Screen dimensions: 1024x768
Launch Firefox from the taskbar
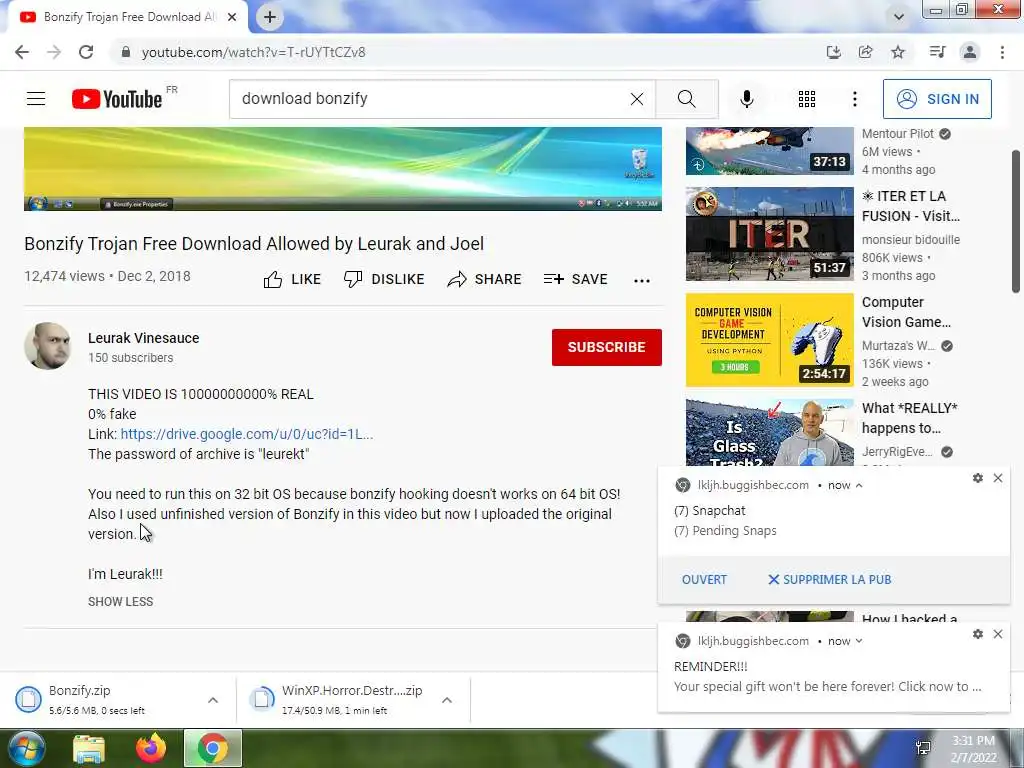(151, 748)
